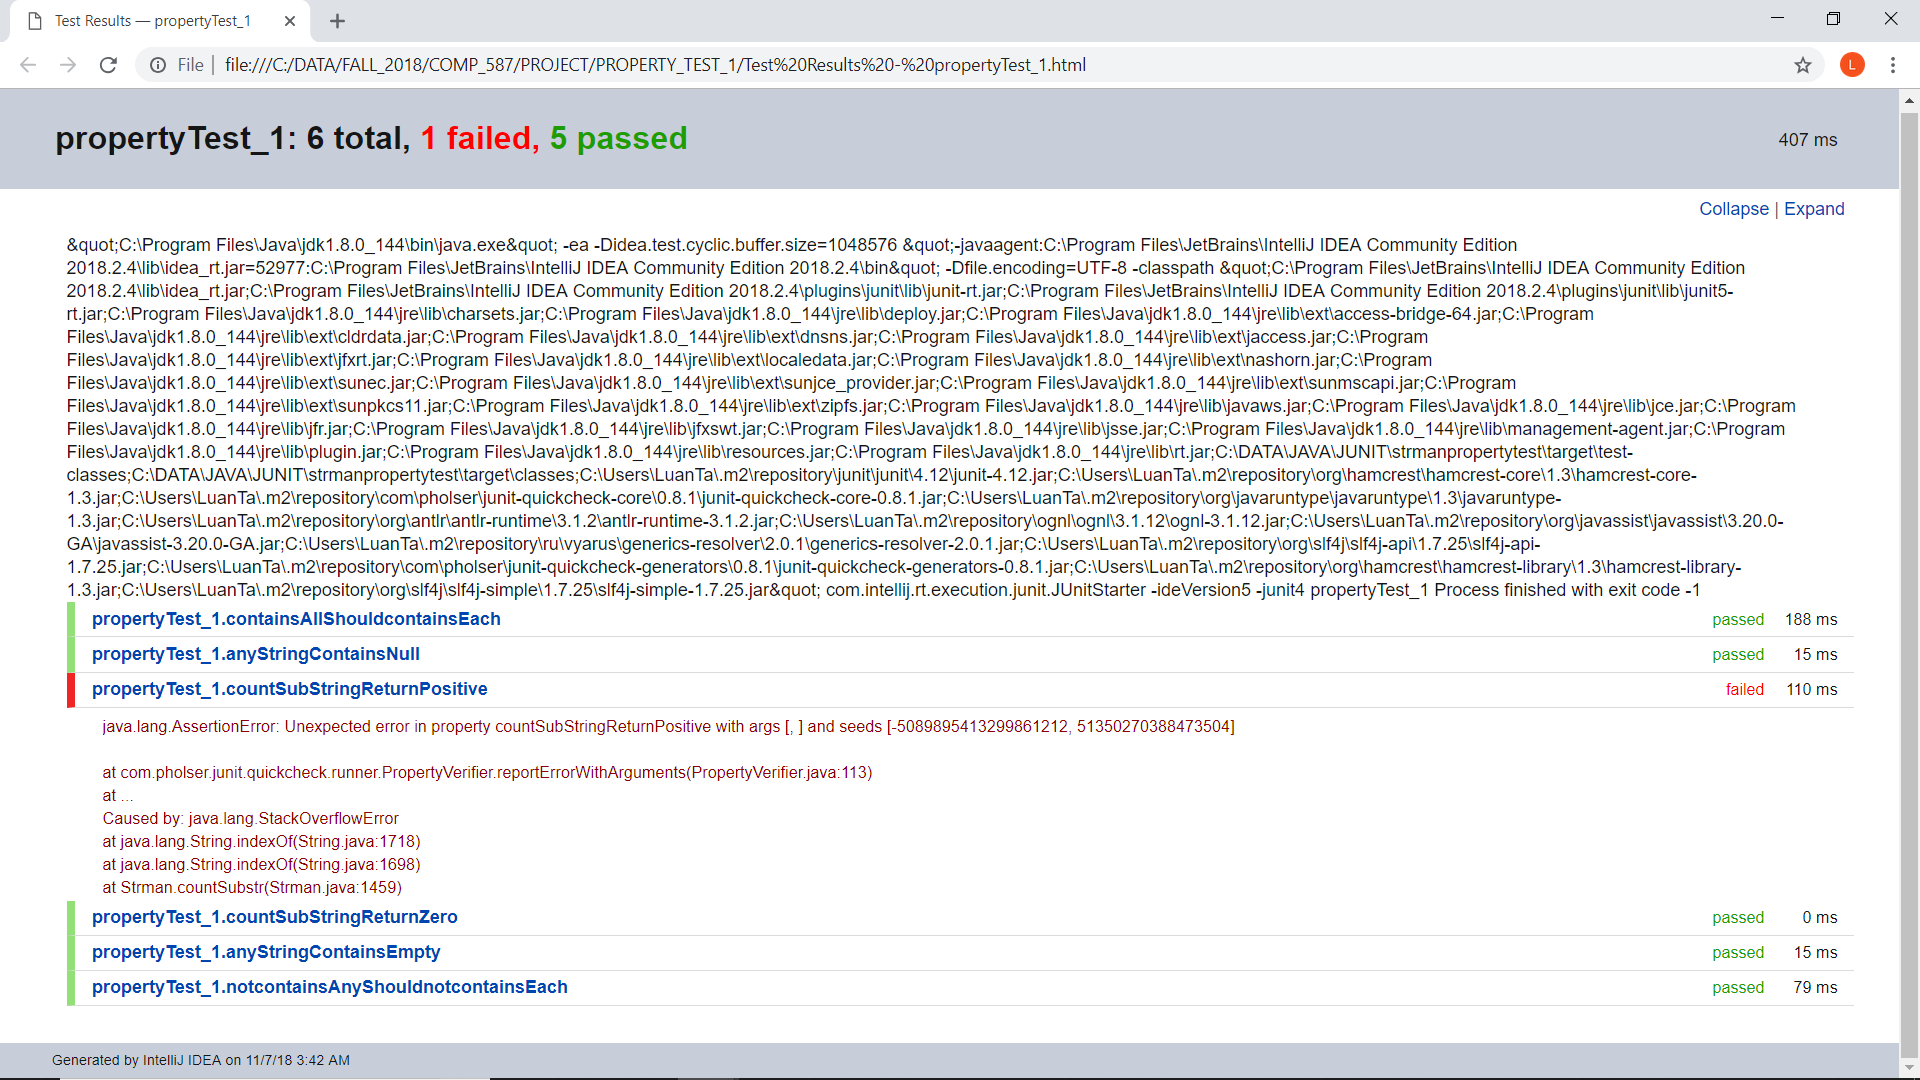Click the Expand link
1920x1080 pixels.
click(x=1814, y=209)
